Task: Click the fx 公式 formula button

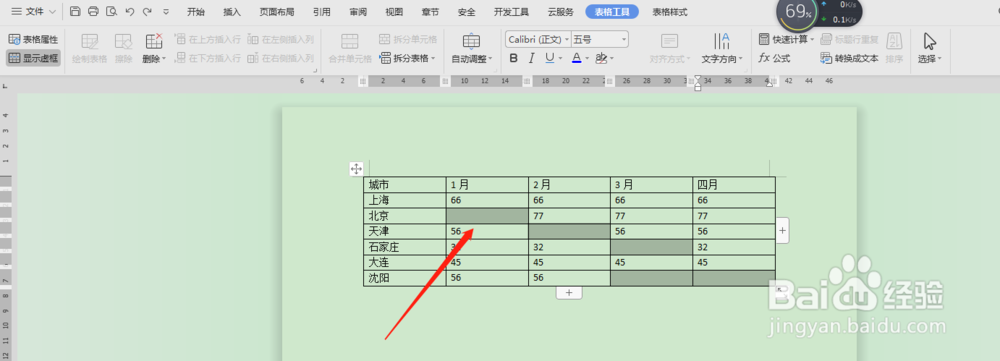Action: click(x=774, y=58)
